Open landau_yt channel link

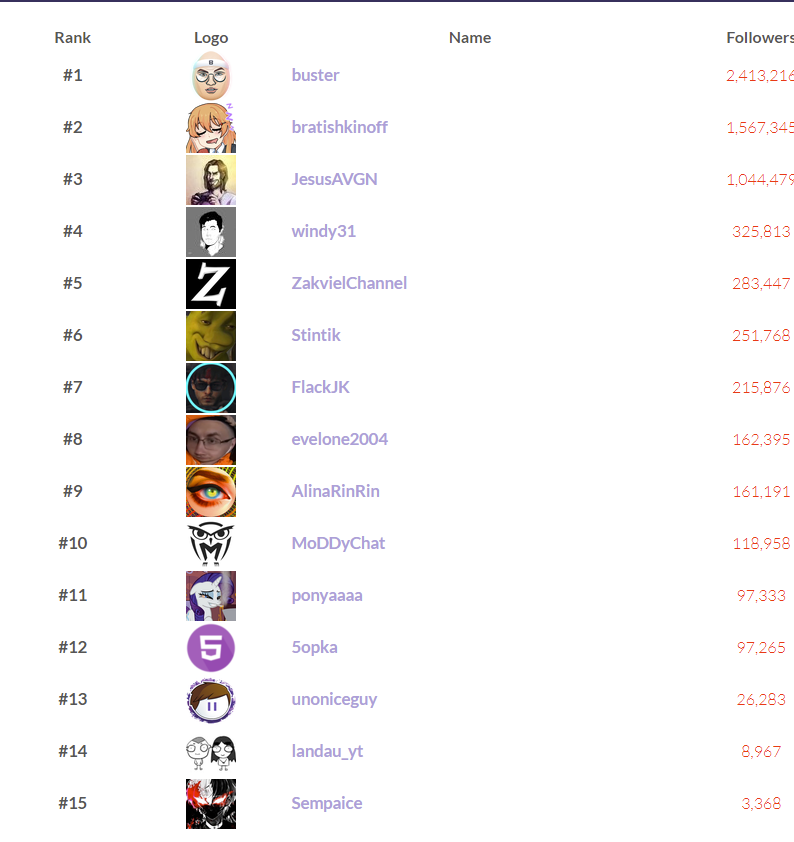[327, 751]
